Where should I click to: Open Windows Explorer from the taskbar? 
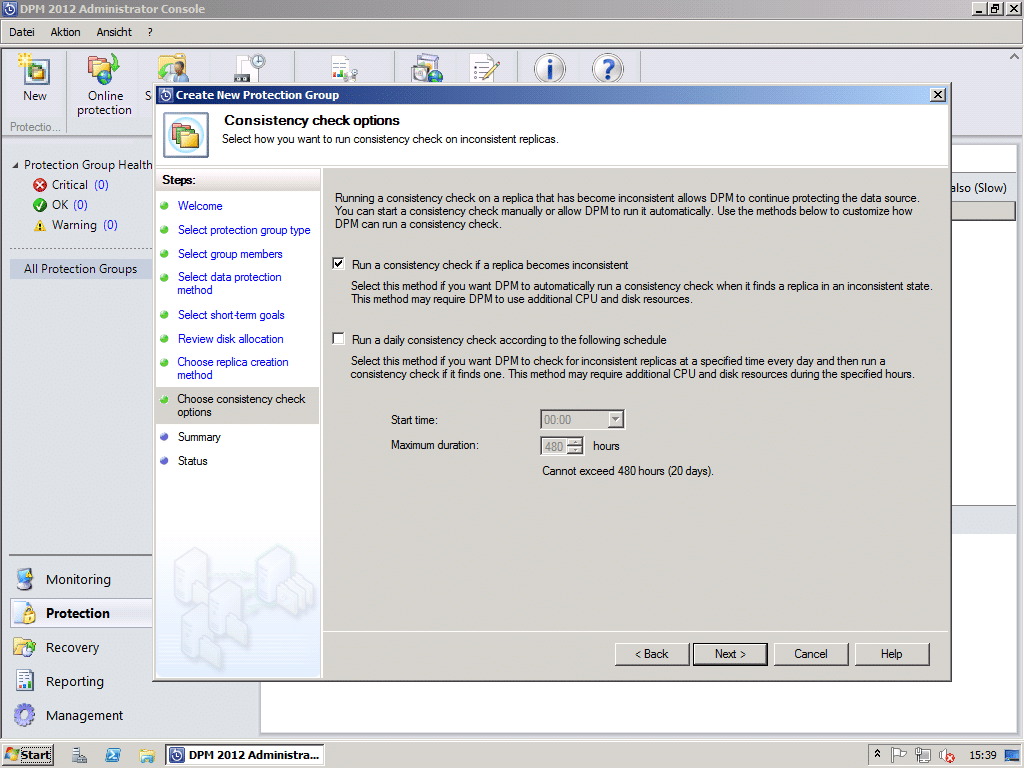[147, 755]
